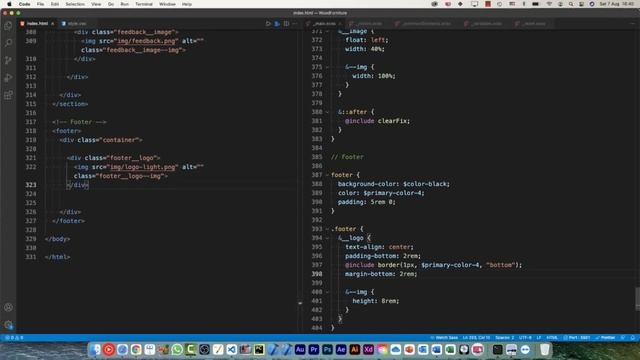The image size is (640, 360).
Task: Open Accounts icon in activity bar
Action: coord(8,307)
